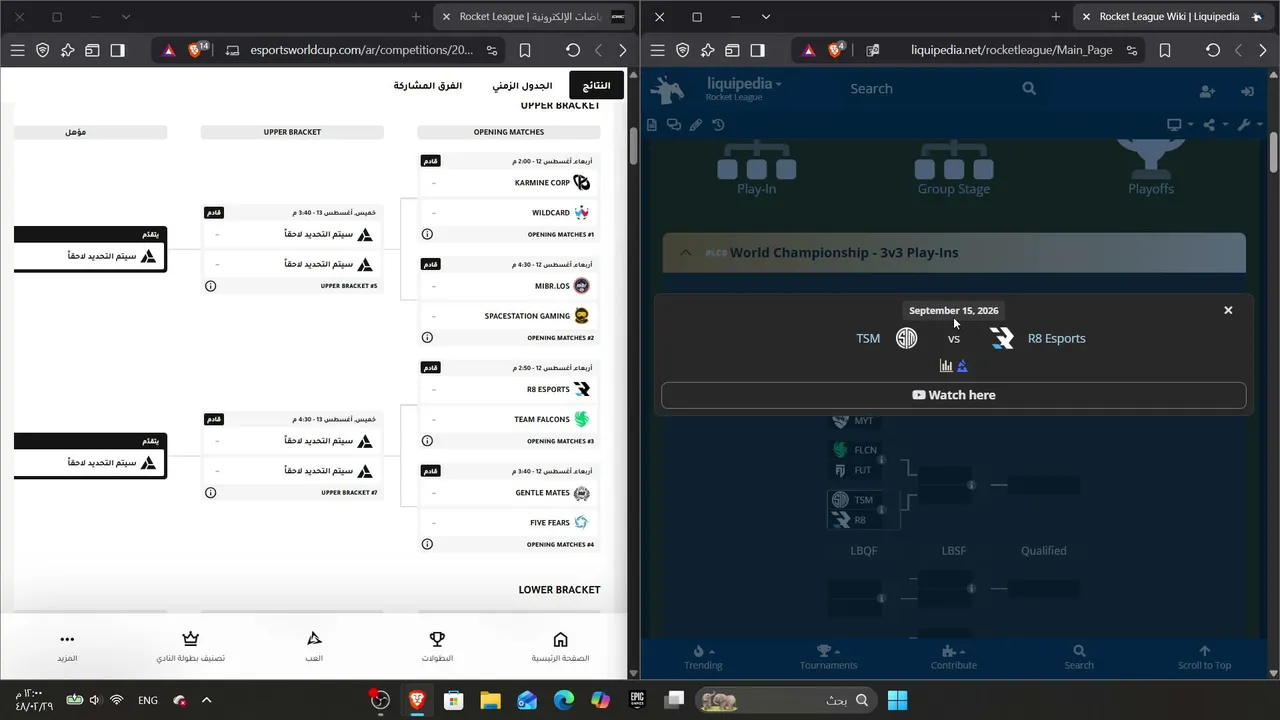
Task: Open the الفرق المشاركة teams tab
Action: [x=427, y=86]
